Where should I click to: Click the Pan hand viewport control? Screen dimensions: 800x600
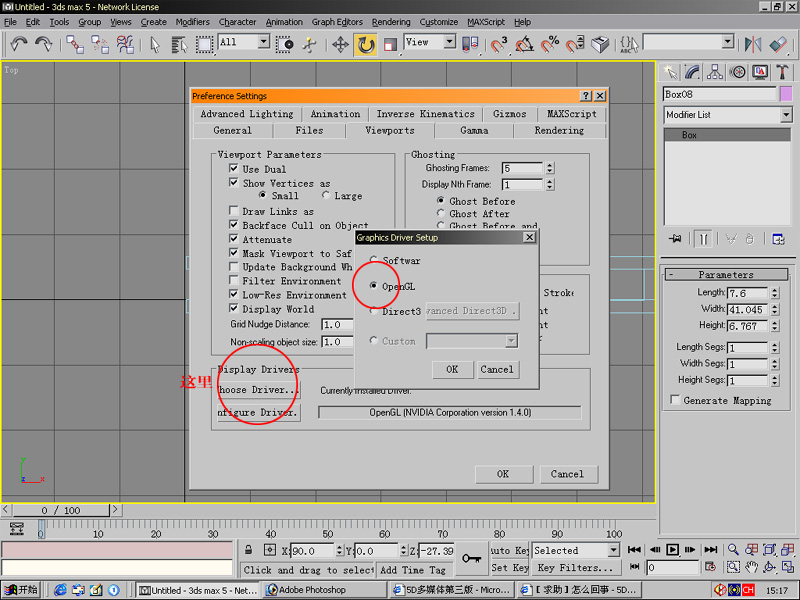point(751,567)
